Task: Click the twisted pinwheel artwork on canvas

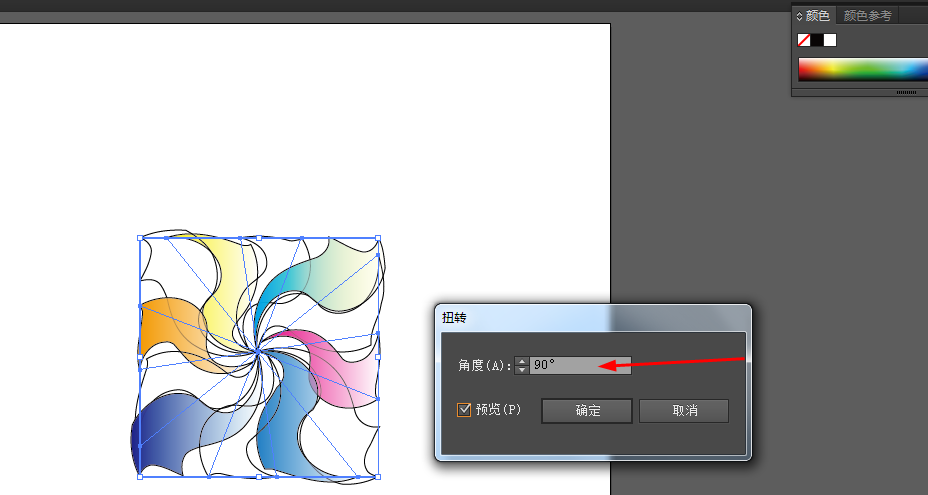Action: [257, 355]
